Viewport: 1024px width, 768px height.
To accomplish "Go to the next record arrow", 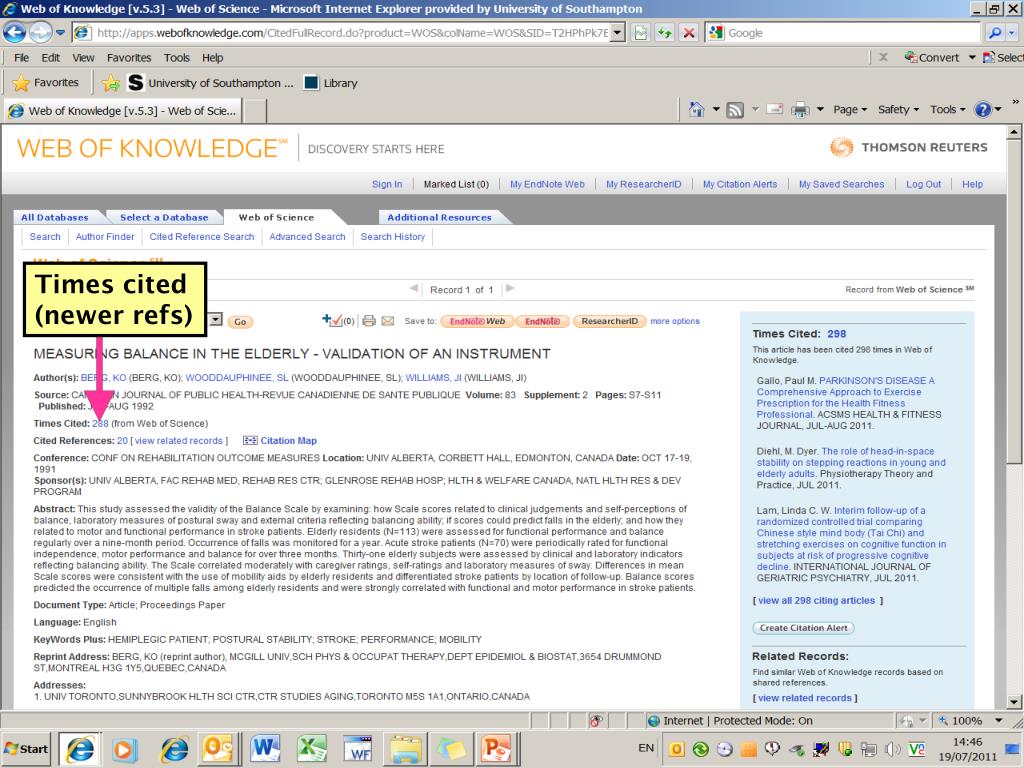I will click(x=510, y=288).
